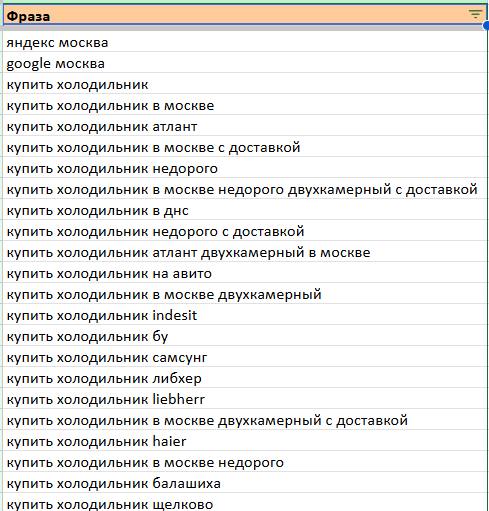
Task: Select the cell 'купить холодильник самсунг'
Action: tap(245, 356)
